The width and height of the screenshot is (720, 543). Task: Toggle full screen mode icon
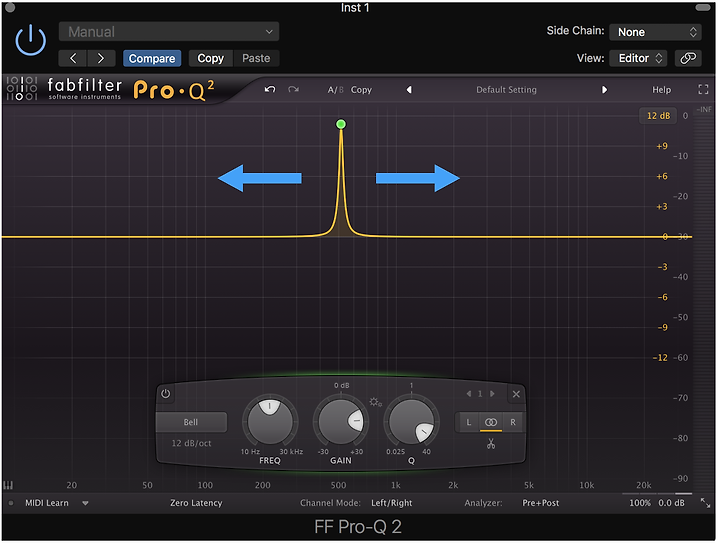point(703,90)
